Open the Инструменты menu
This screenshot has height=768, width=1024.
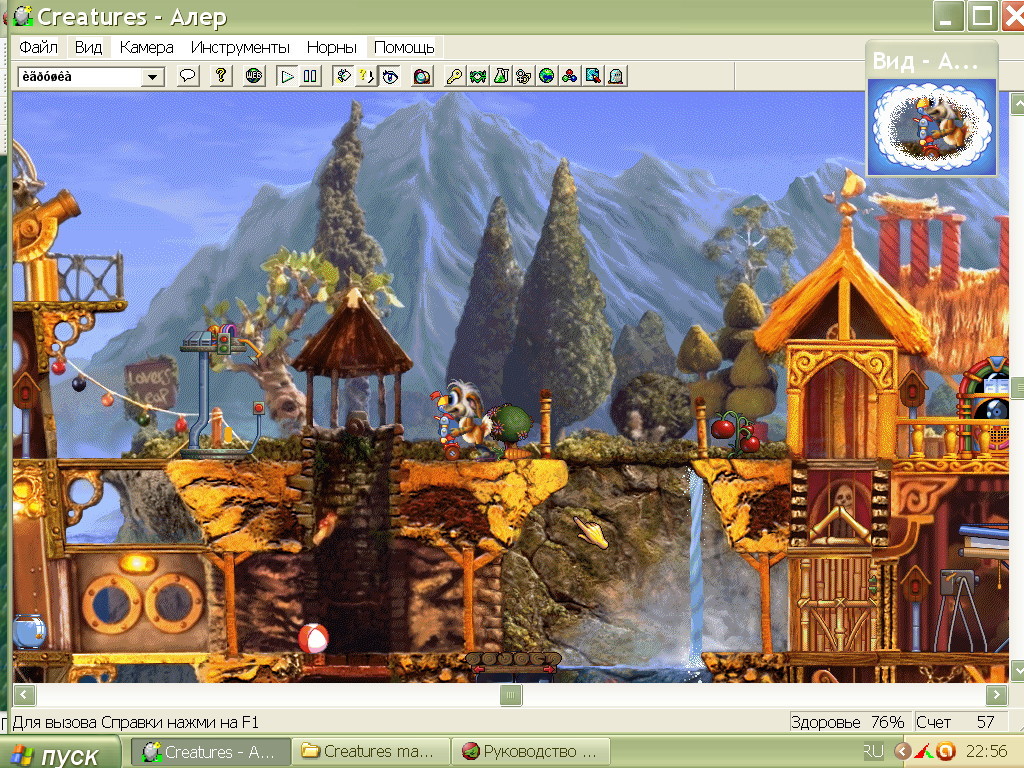tap(240, 48)
